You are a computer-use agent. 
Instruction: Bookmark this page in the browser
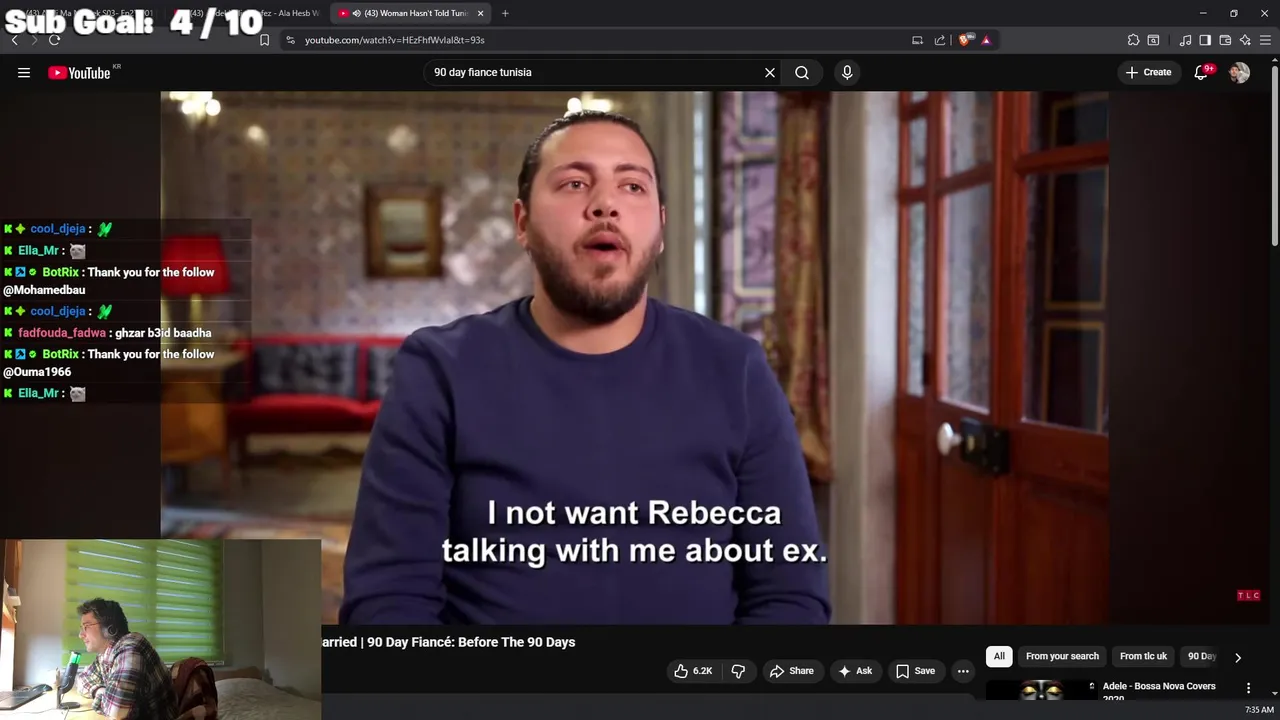264,40
